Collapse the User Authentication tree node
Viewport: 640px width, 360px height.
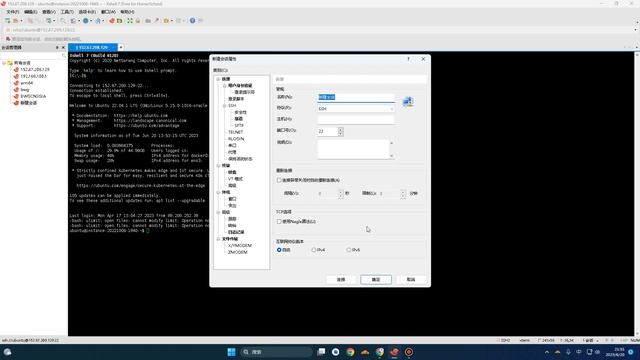224,86
